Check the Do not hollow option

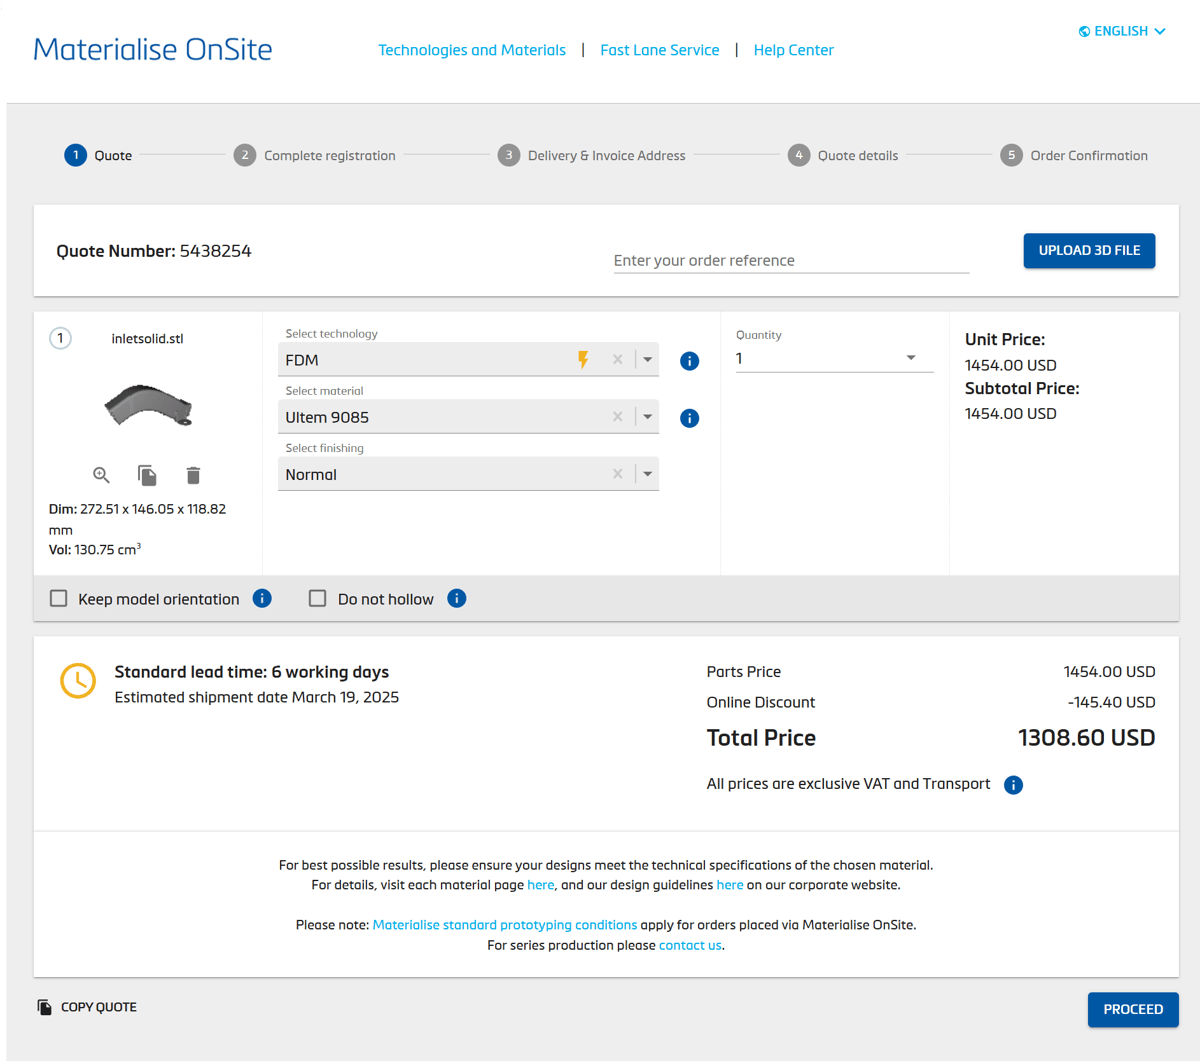click(318, 599)
